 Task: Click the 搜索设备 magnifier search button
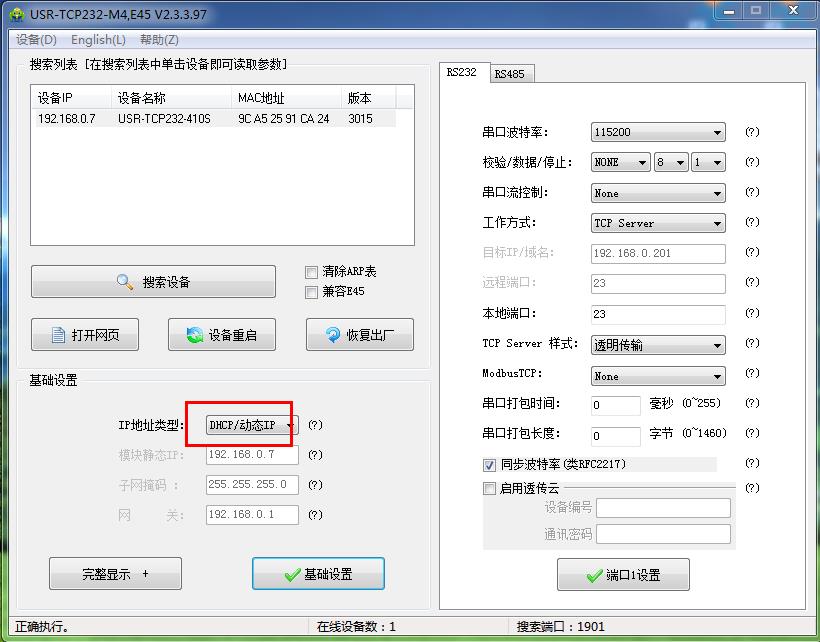pyautogui.click(x=153, y=282)
